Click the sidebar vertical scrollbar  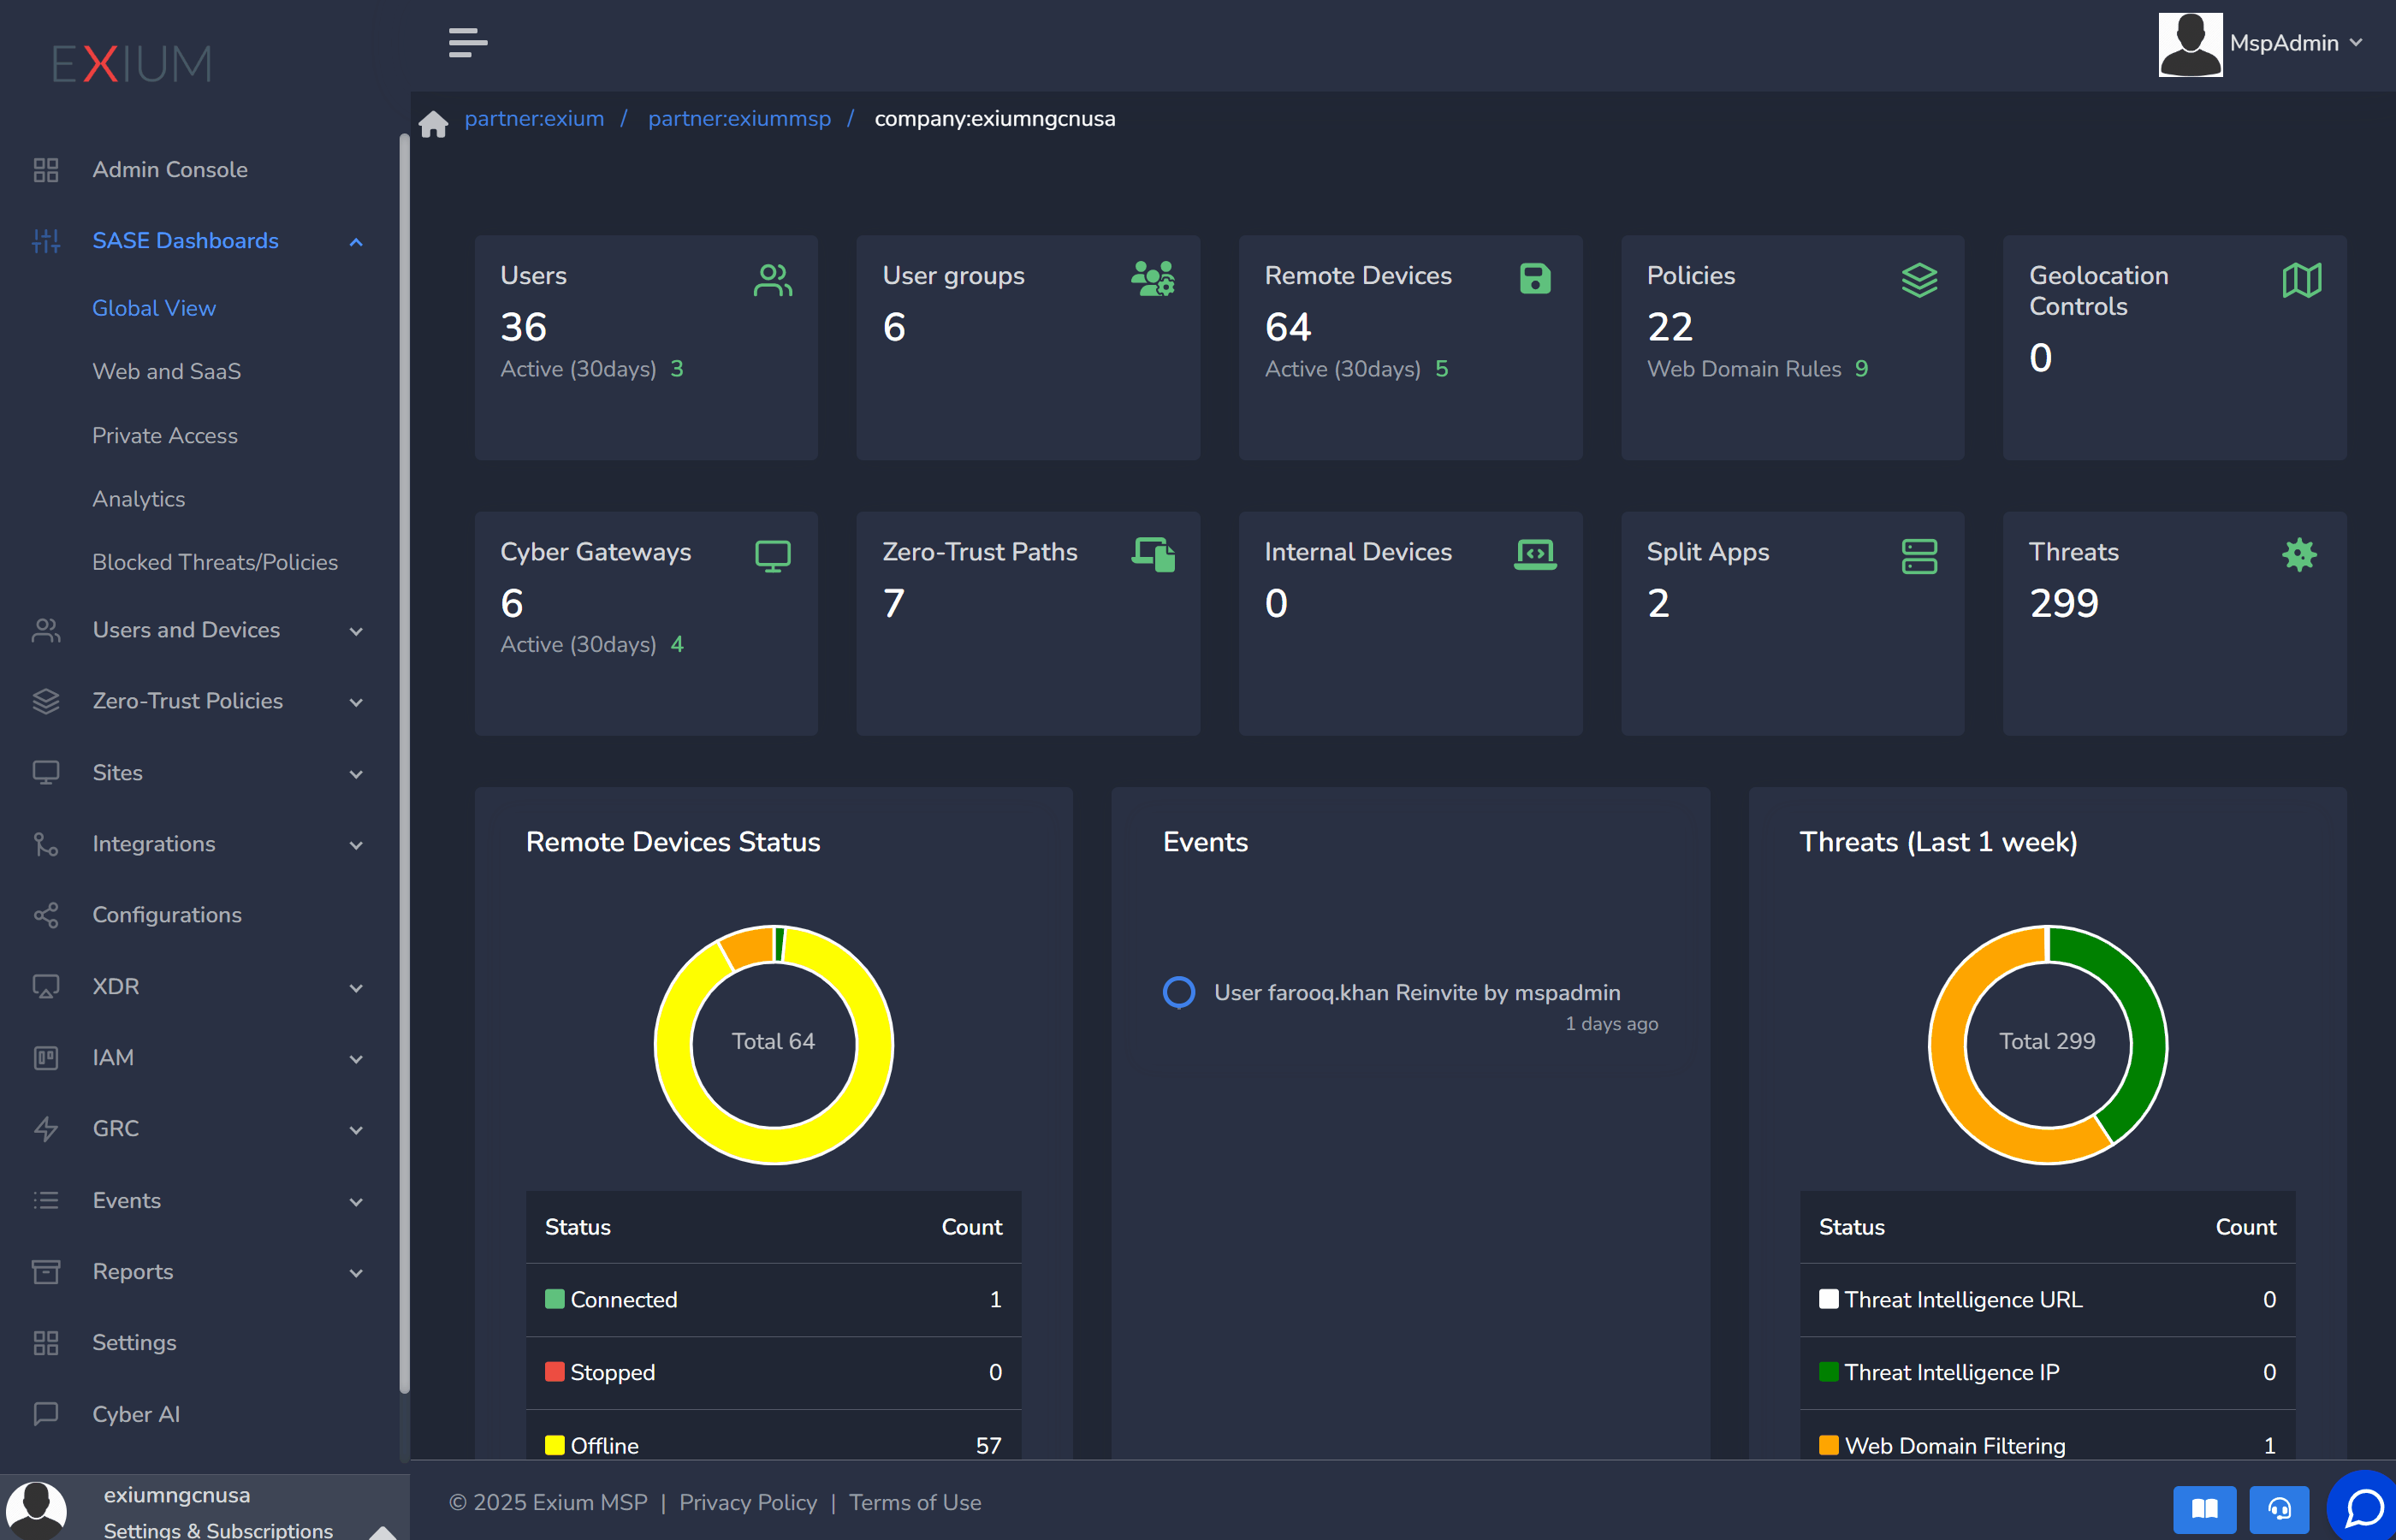[404, 760]
